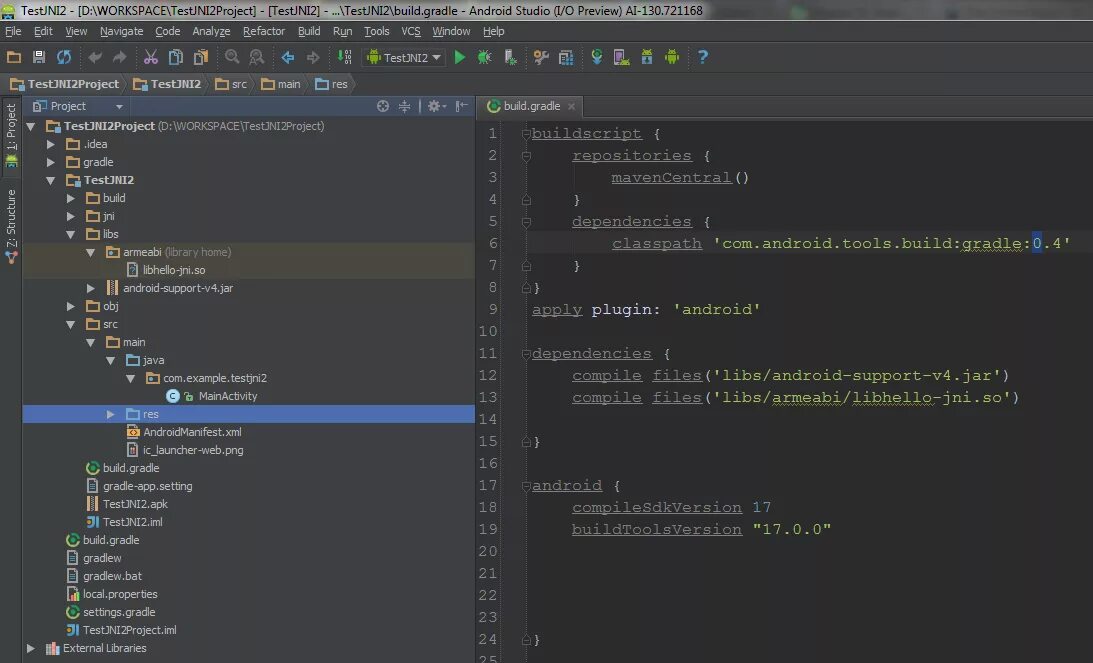1093x663 pixels.
Task: Fold the android block at line 17
Action: (526, 486)
